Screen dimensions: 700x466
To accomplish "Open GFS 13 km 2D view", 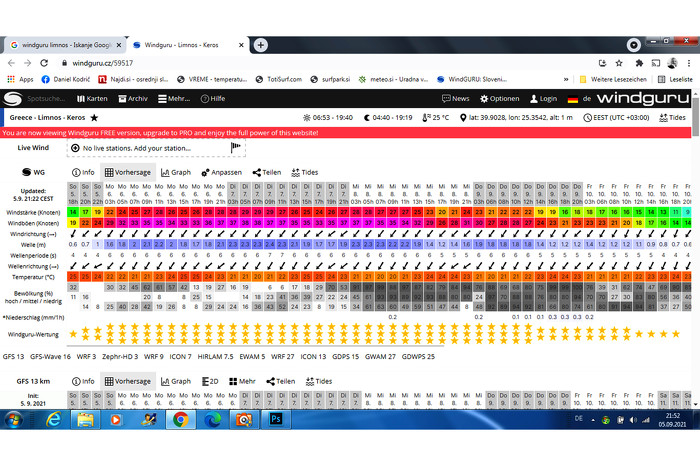I will tap(210, 381).
